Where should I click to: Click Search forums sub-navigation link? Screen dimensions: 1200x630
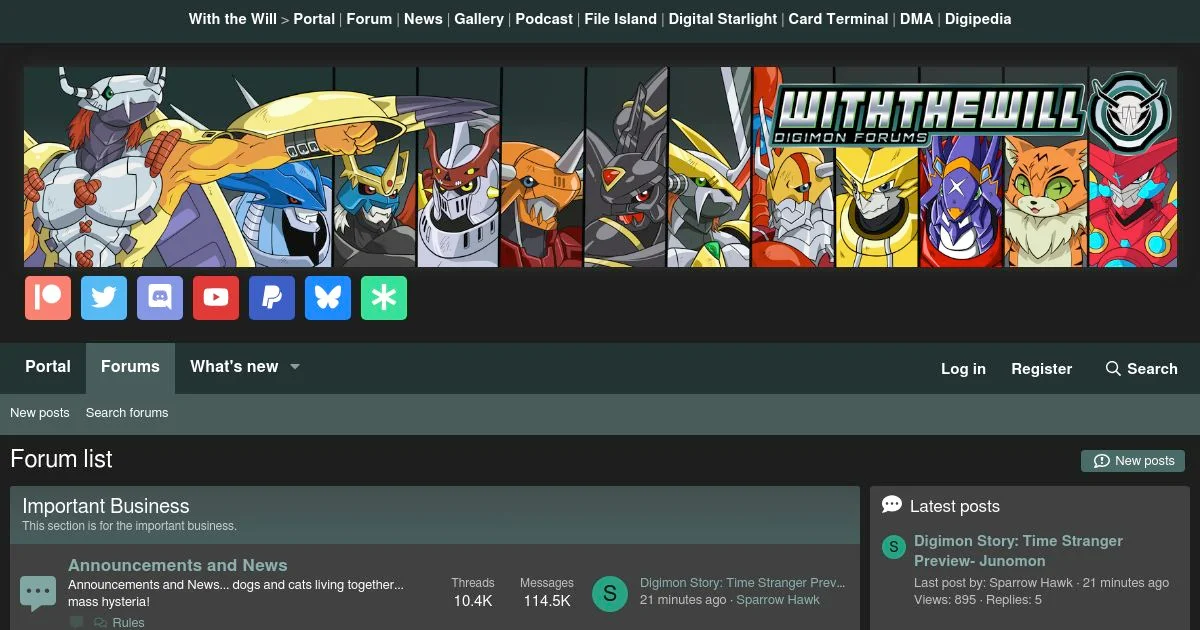[x=127, y=413]
